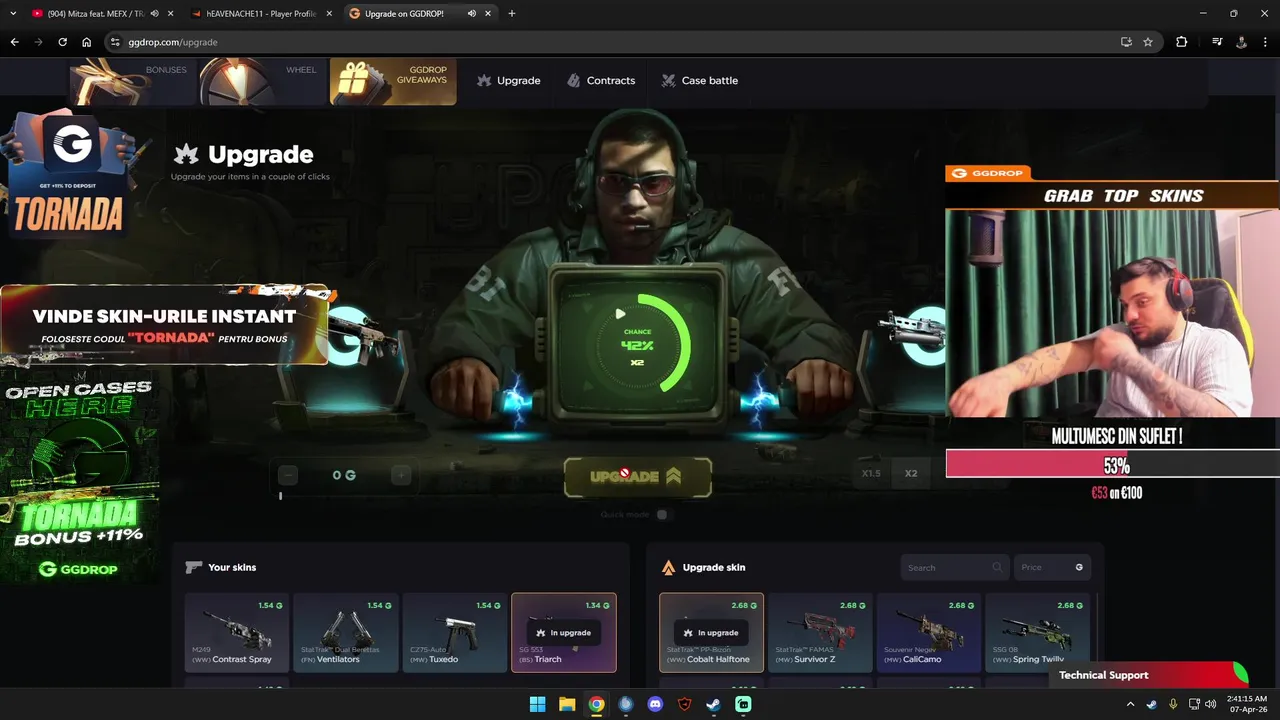
Task: Open the Chrome profile avatar
Action: pos(1241,42)
